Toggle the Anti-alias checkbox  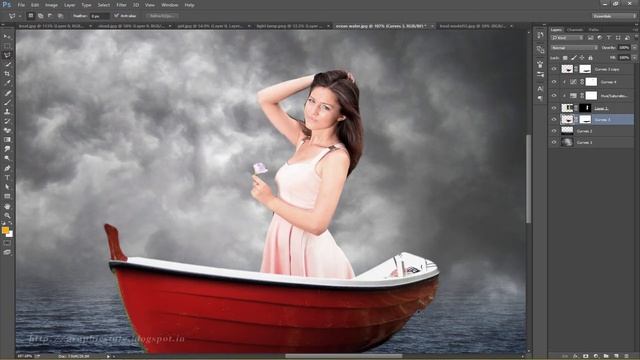116,16
